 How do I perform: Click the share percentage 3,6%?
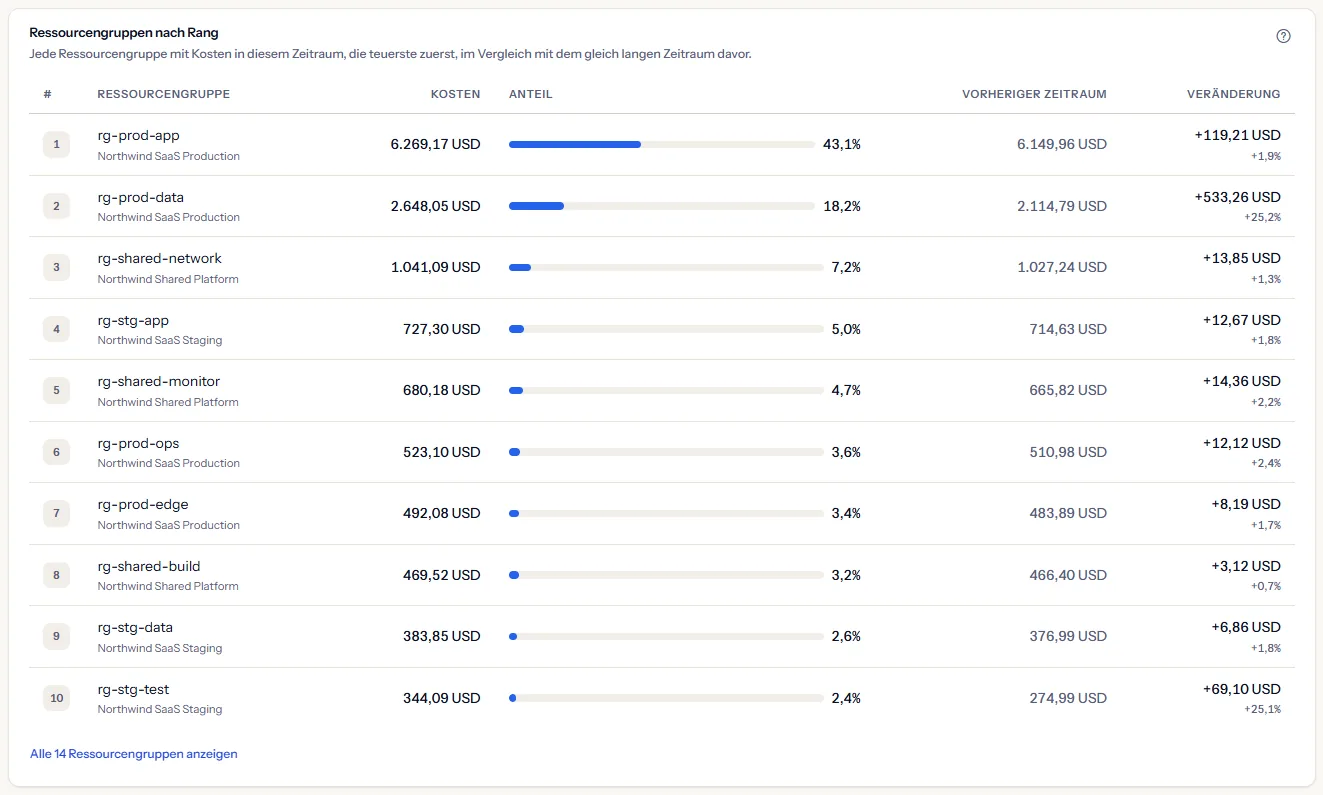point(846,452)
